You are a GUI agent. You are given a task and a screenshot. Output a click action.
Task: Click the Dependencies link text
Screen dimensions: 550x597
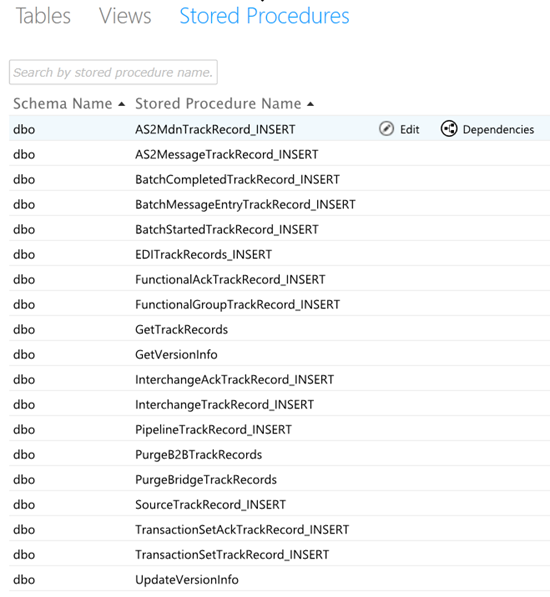(498, 129)
